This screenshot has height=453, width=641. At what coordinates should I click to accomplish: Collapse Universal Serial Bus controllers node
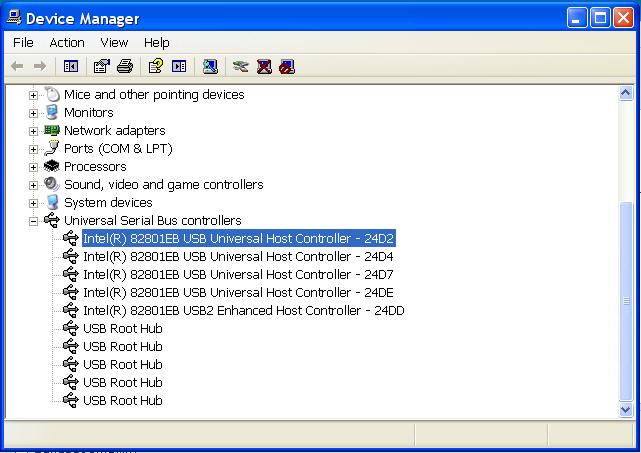tap(33, 221)
